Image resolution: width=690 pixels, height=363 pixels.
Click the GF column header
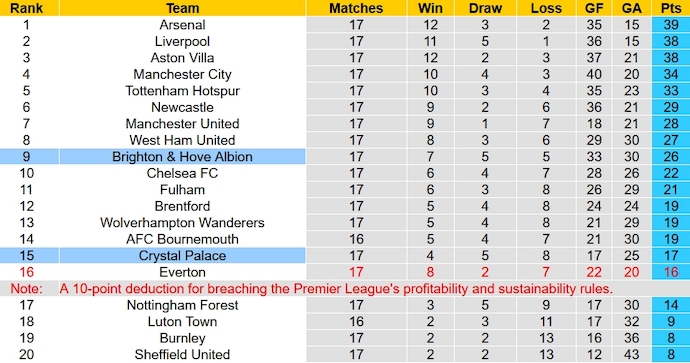pyautogui.click(x=594, y=8)
